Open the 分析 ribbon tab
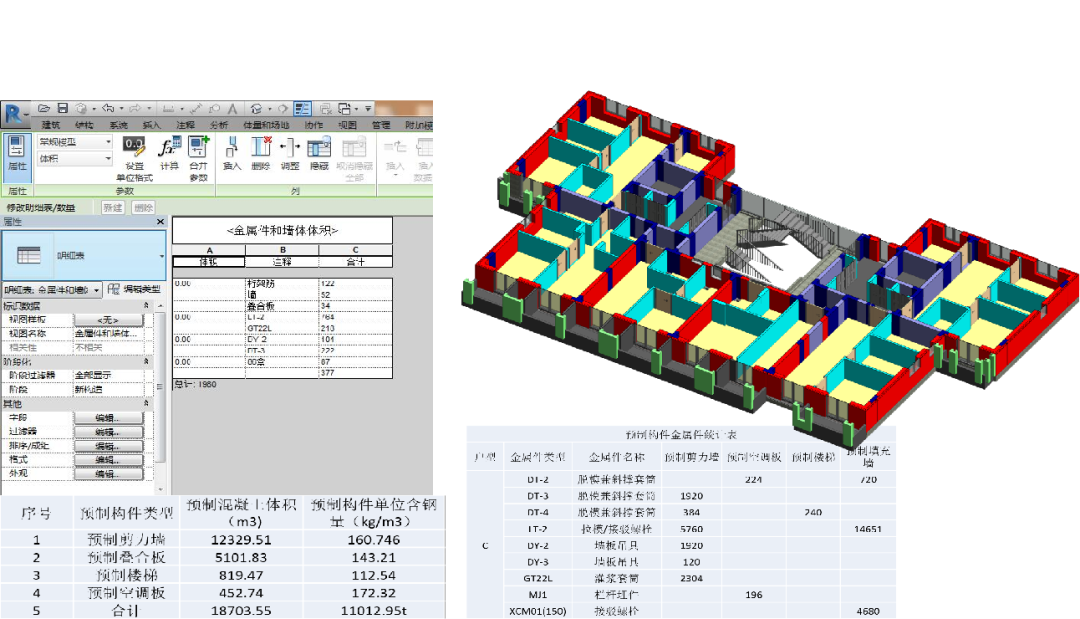Viewport: 1080px width, 619px height. tap(218, 125)
